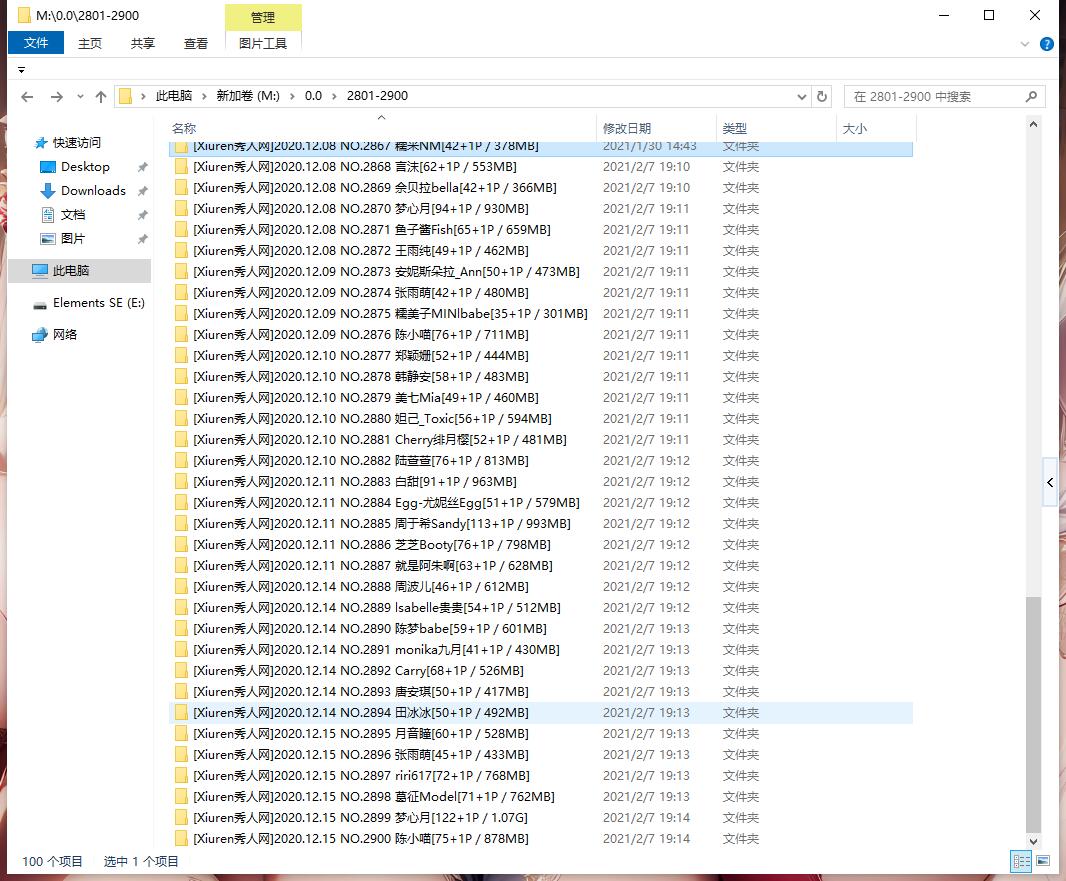
Task: Select the folder icon of NO.2892 Carry
Action: pos(181,671)
